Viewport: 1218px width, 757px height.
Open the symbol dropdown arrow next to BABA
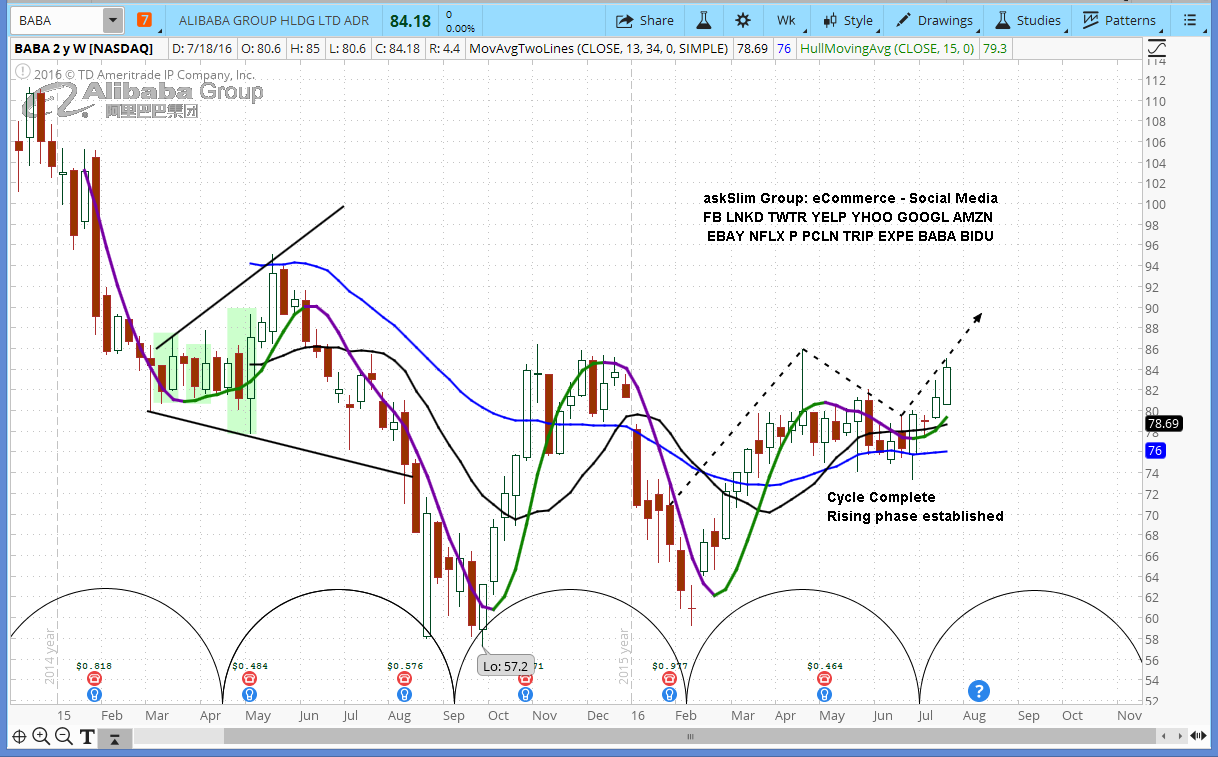[x=112, y=20]
